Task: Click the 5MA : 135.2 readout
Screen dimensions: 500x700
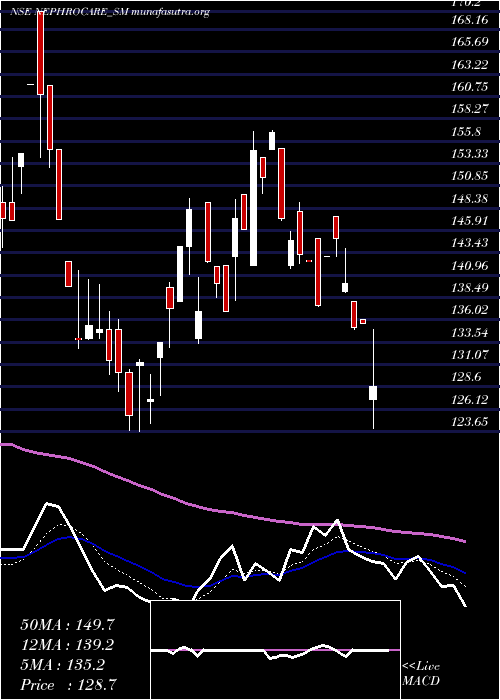Action: 62,665
